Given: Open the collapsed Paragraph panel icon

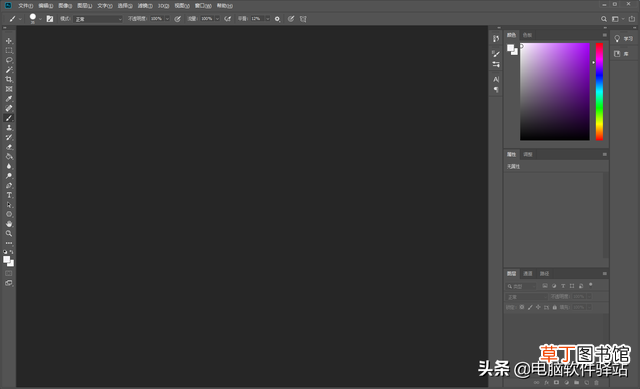Looking at the screenshot, I should 496,89.
